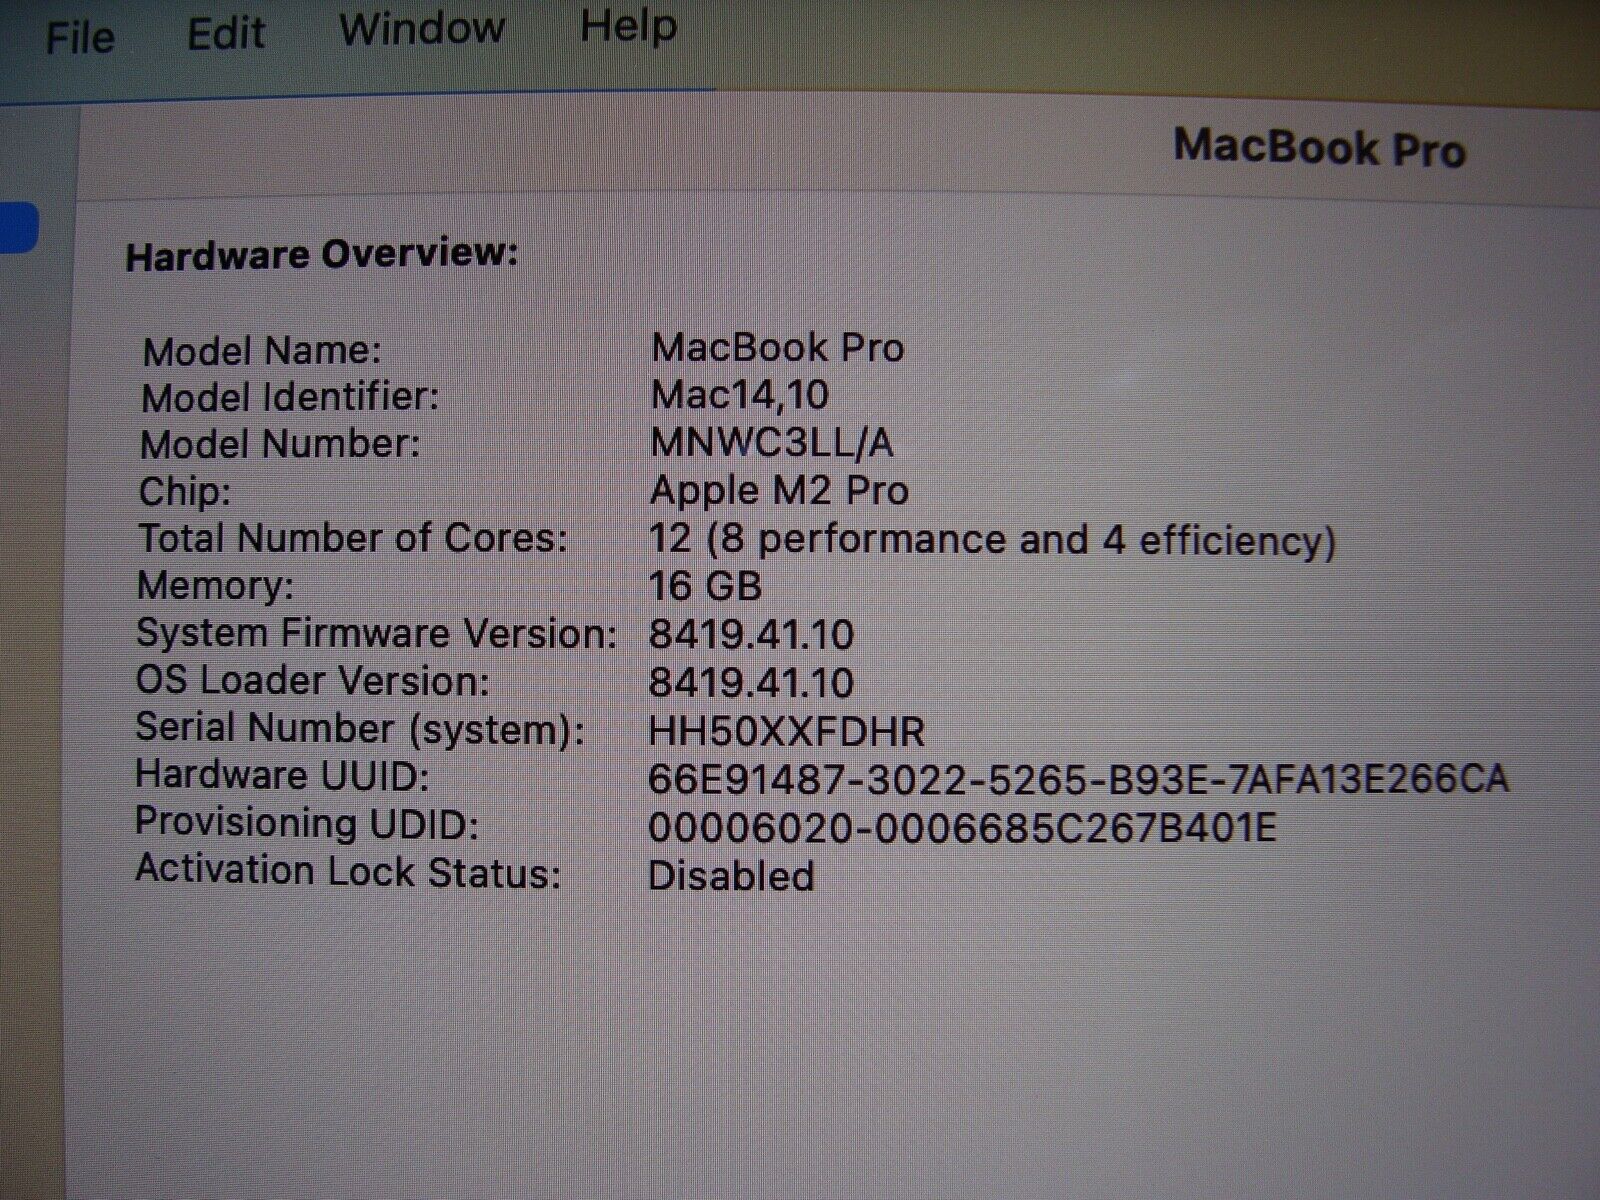Click the System Firmware Version label
1600x1200 pixels.
coord(376,634)
